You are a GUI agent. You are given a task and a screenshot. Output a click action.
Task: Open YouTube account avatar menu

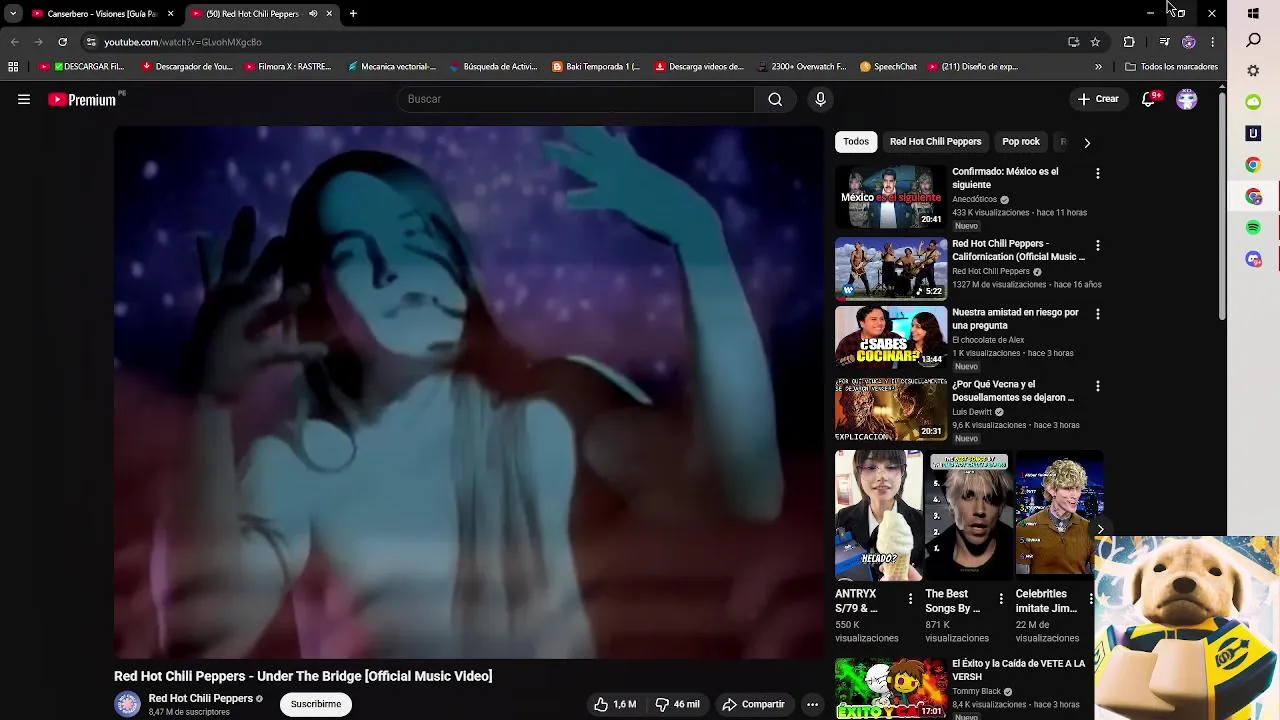point(1187,99)
